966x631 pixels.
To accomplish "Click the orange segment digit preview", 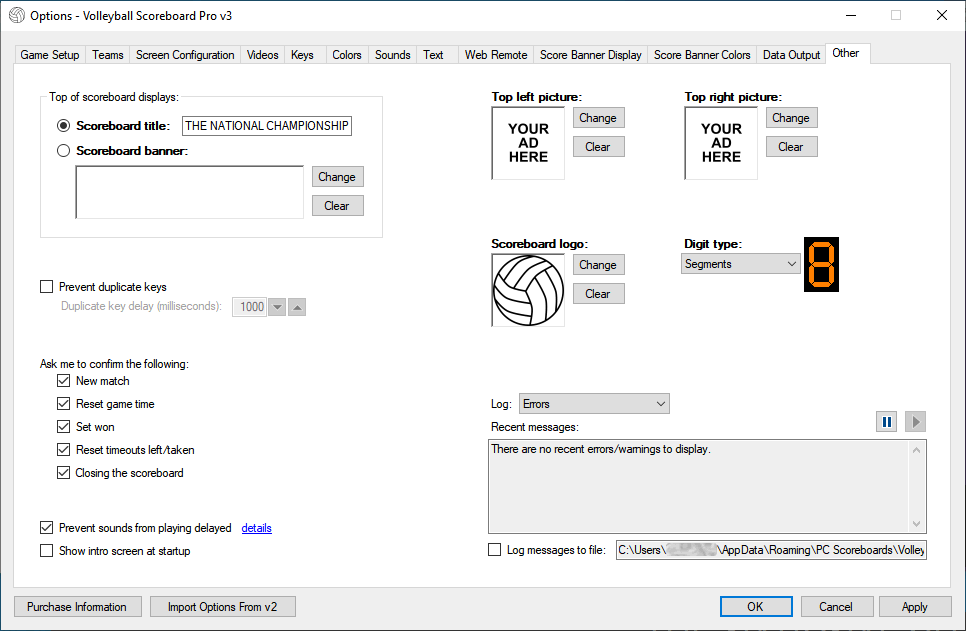I will pos(821,265).
